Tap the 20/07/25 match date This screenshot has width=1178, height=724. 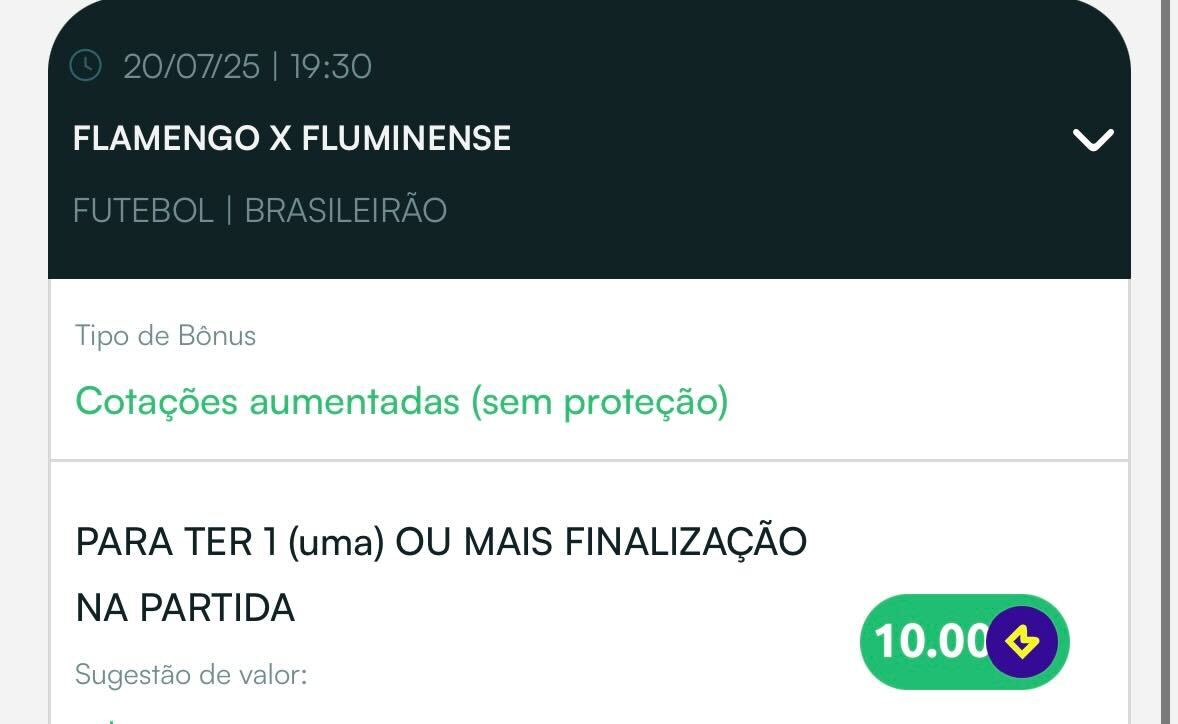click(x=191, y=67)
